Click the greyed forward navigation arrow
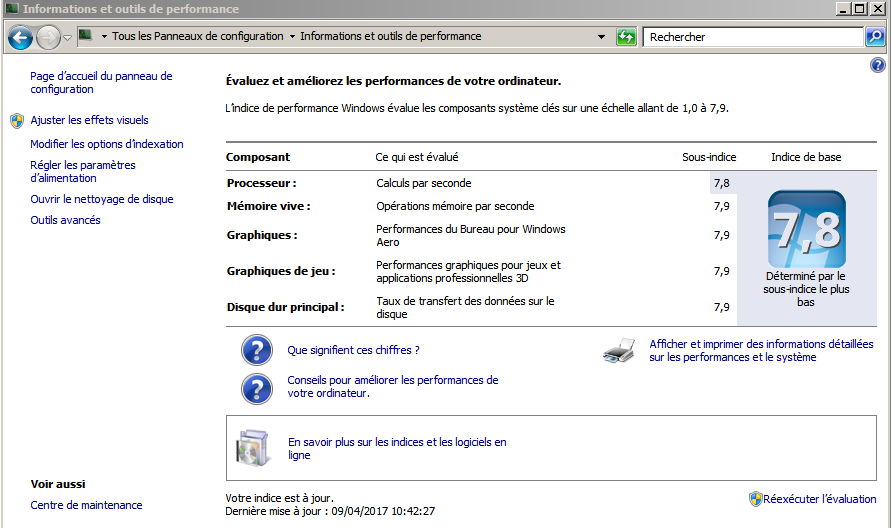This screenshot has height=528, width=891. [48, 38]
